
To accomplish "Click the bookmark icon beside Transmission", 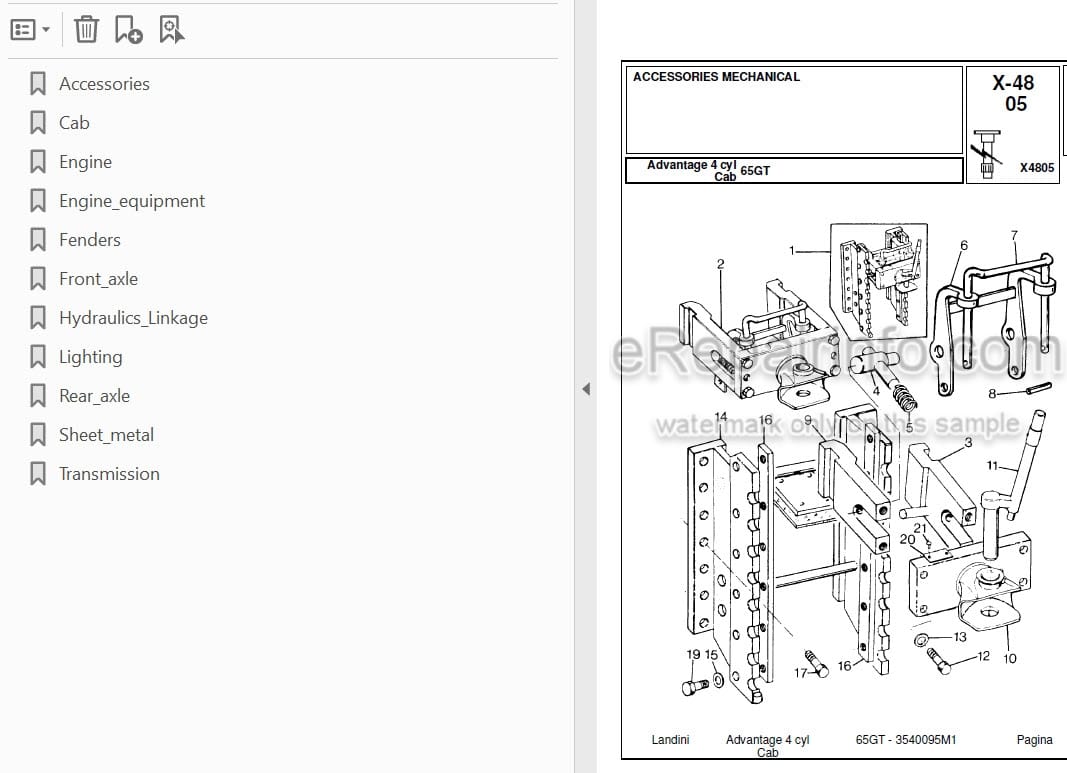I will (x=38, y=474).
